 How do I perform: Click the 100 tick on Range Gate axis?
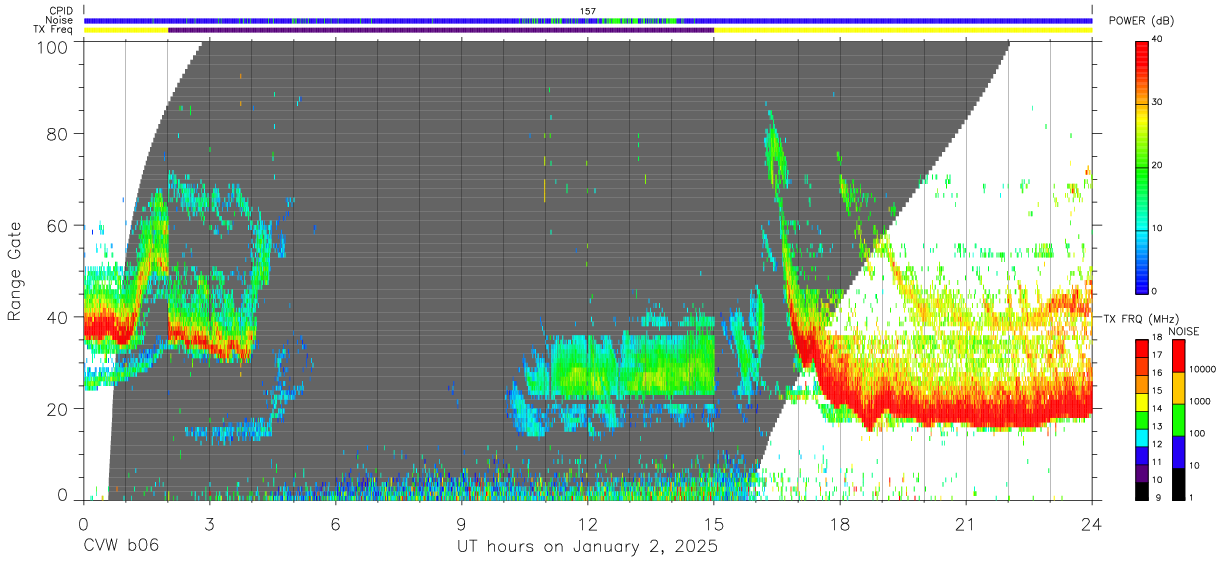coord(53,47)
